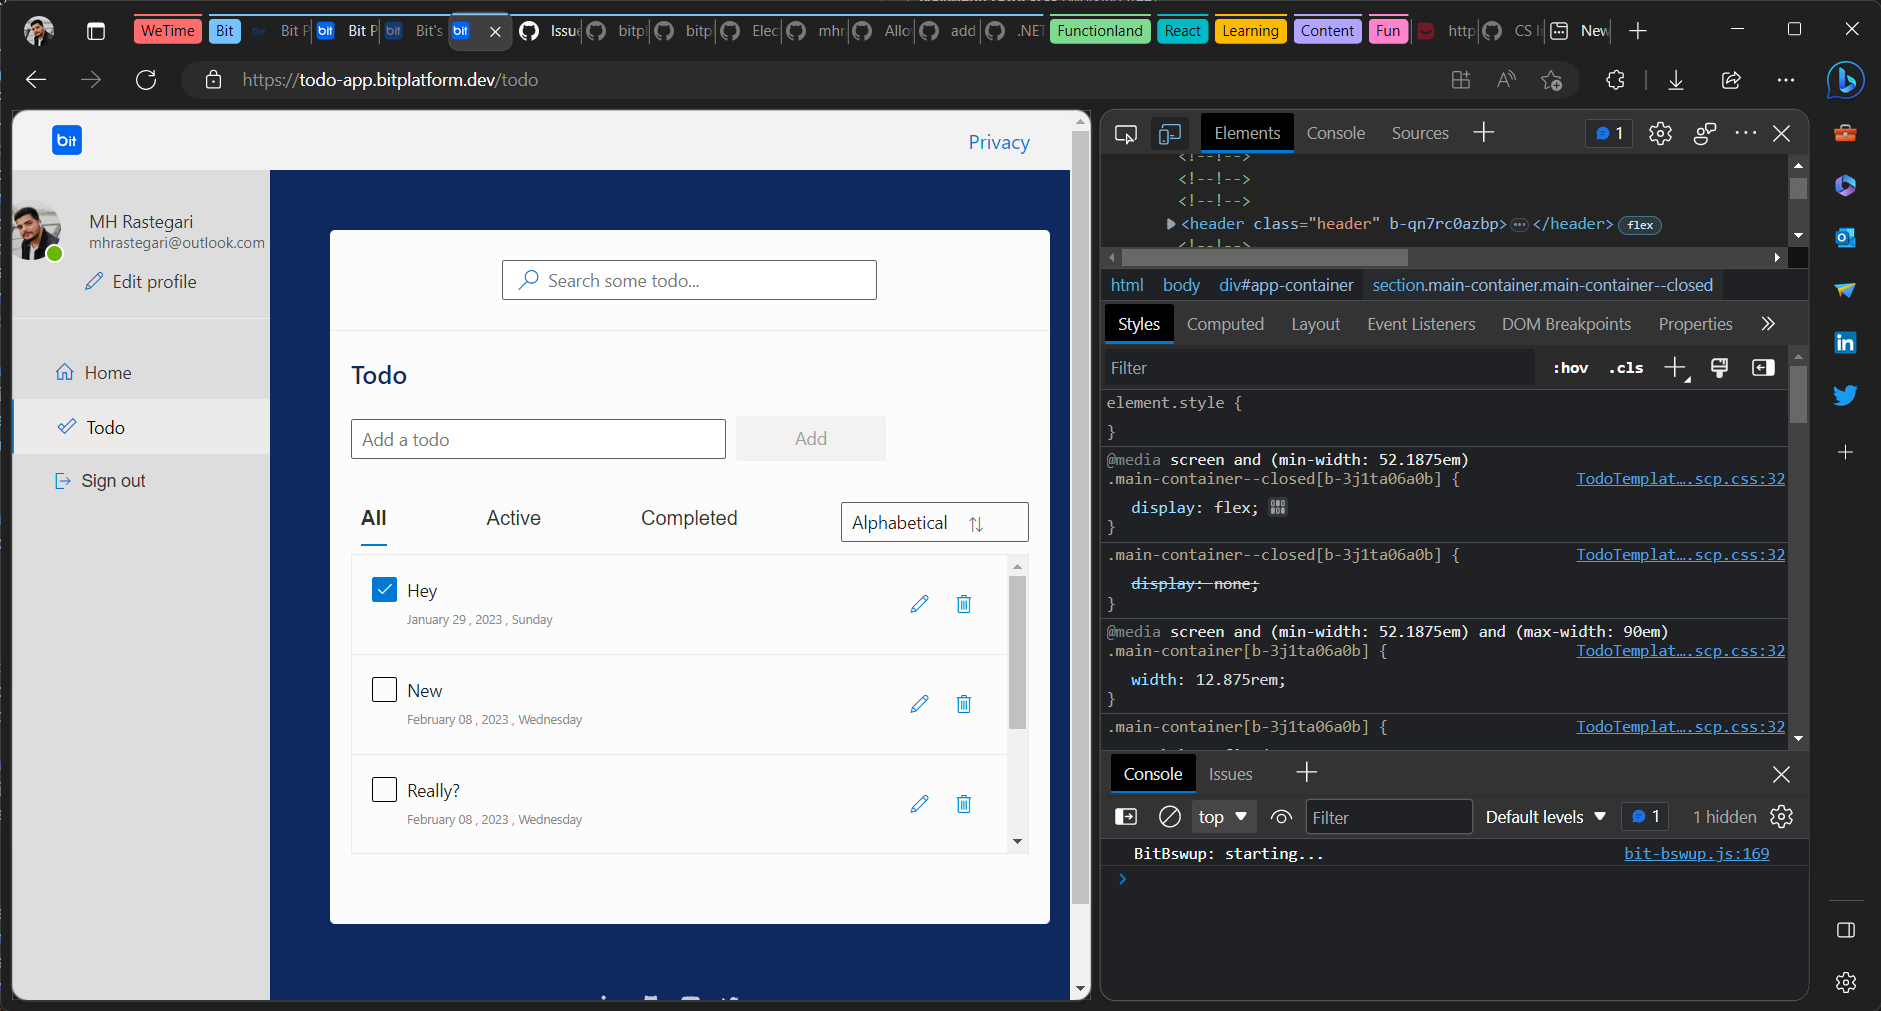Select the inspect element tool in DevTools

(x=1127, y=132)
